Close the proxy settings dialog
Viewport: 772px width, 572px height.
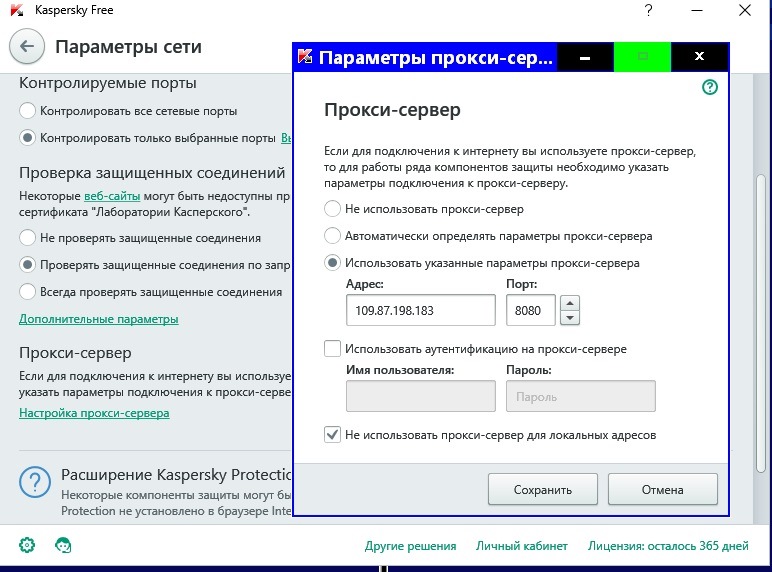point(699,57)
